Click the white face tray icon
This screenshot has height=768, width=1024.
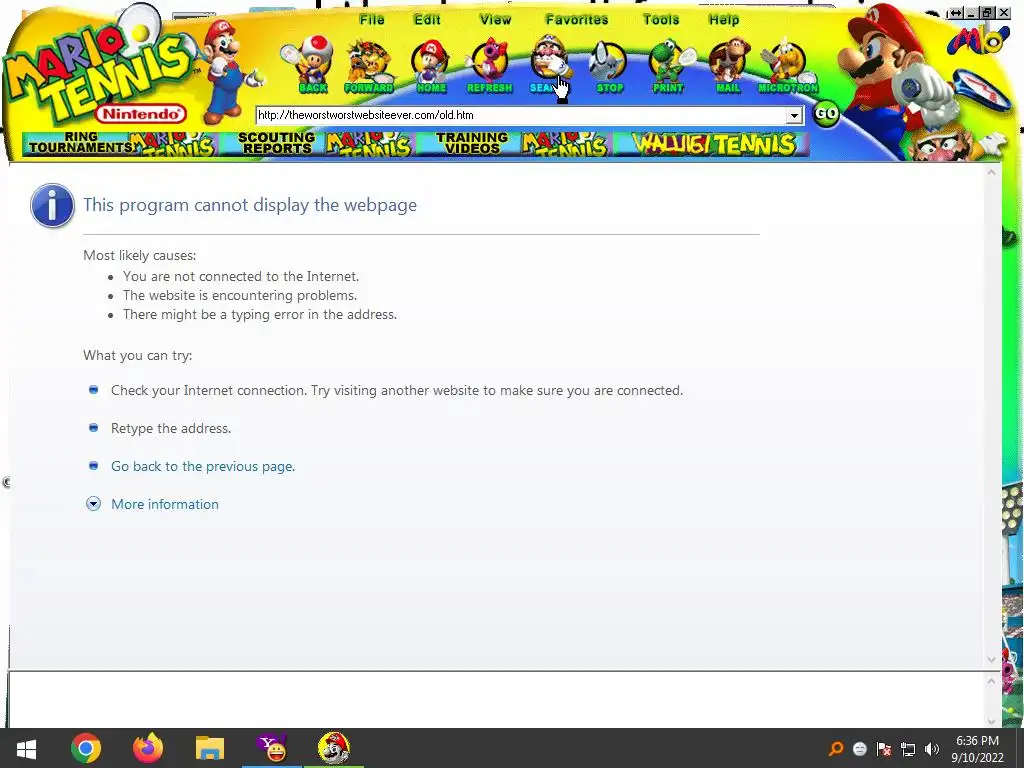[x=860, y=749]
